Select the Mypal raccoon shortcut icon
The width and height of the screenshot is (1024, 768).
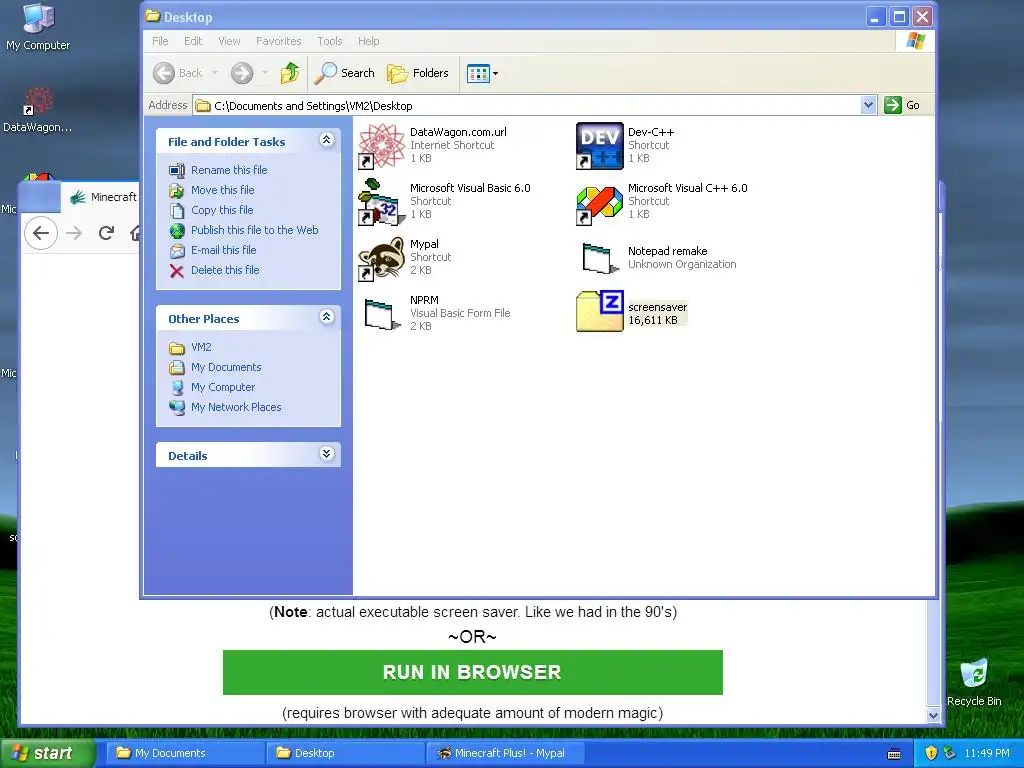(x=381, y=259)
